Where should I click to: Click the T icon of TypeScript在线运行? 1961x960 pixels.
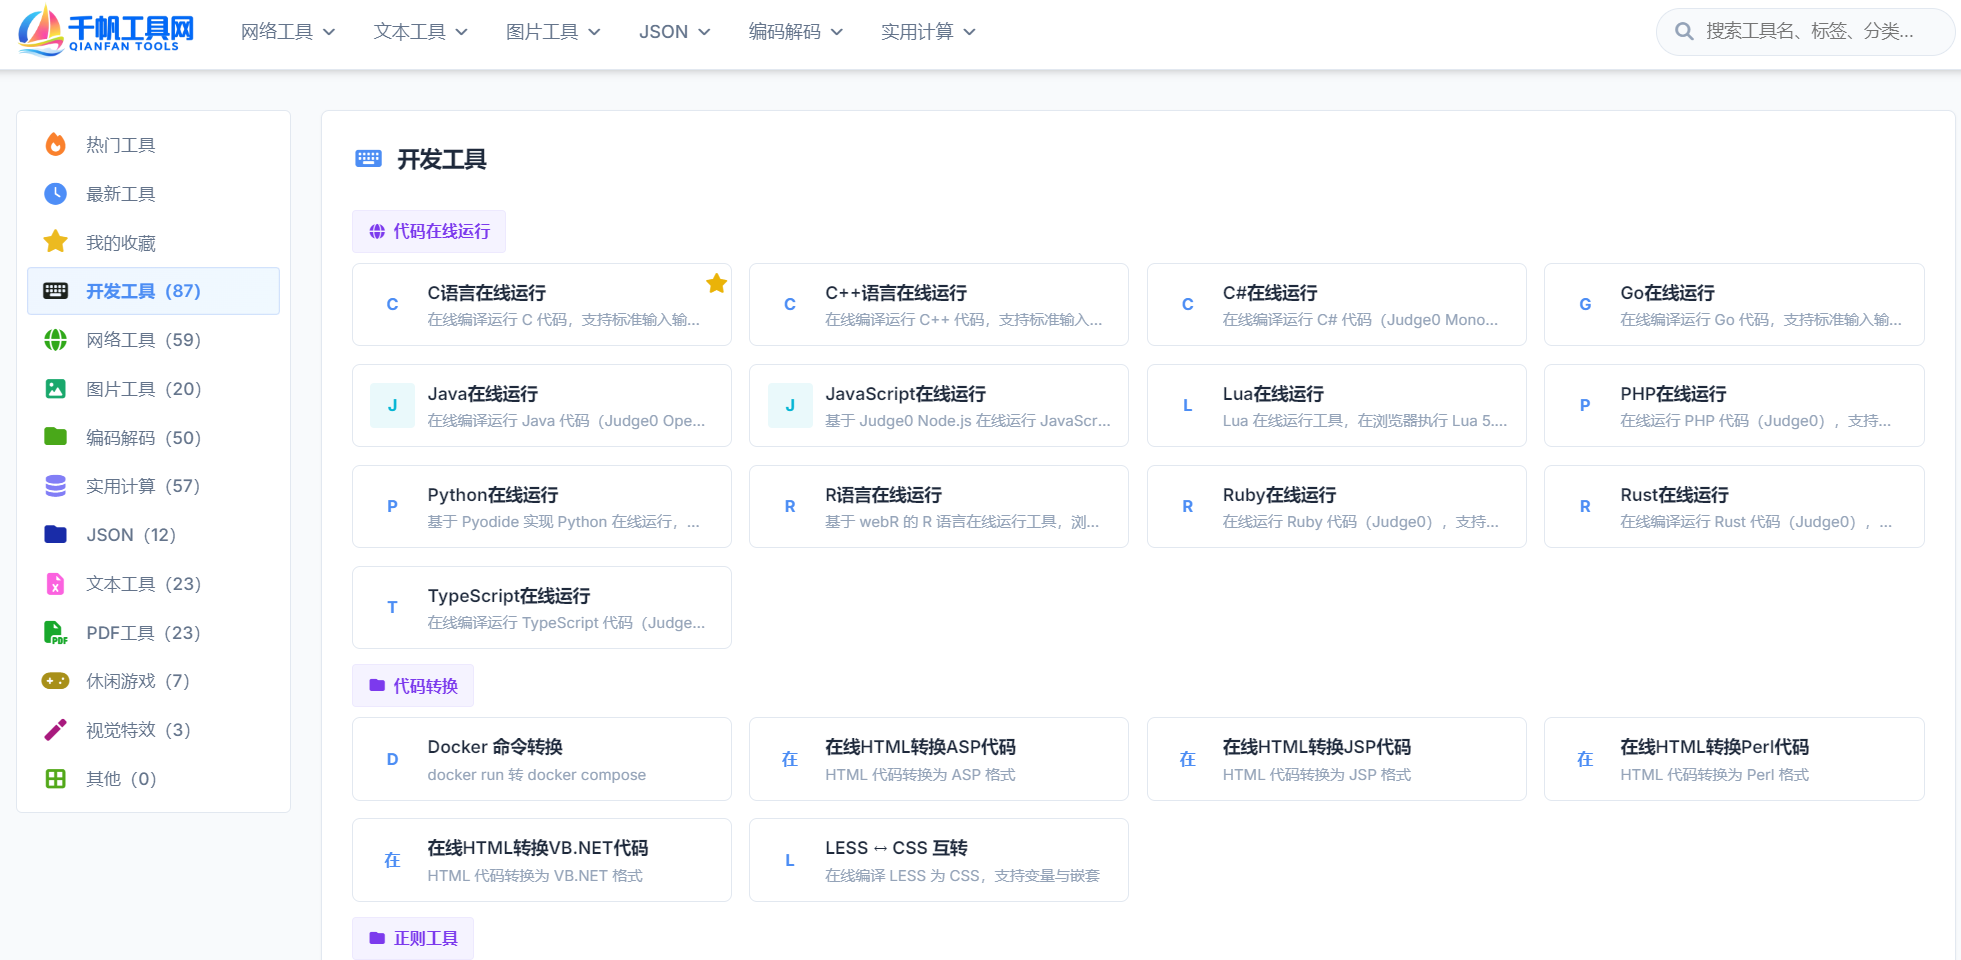click(x=392, y=607)
